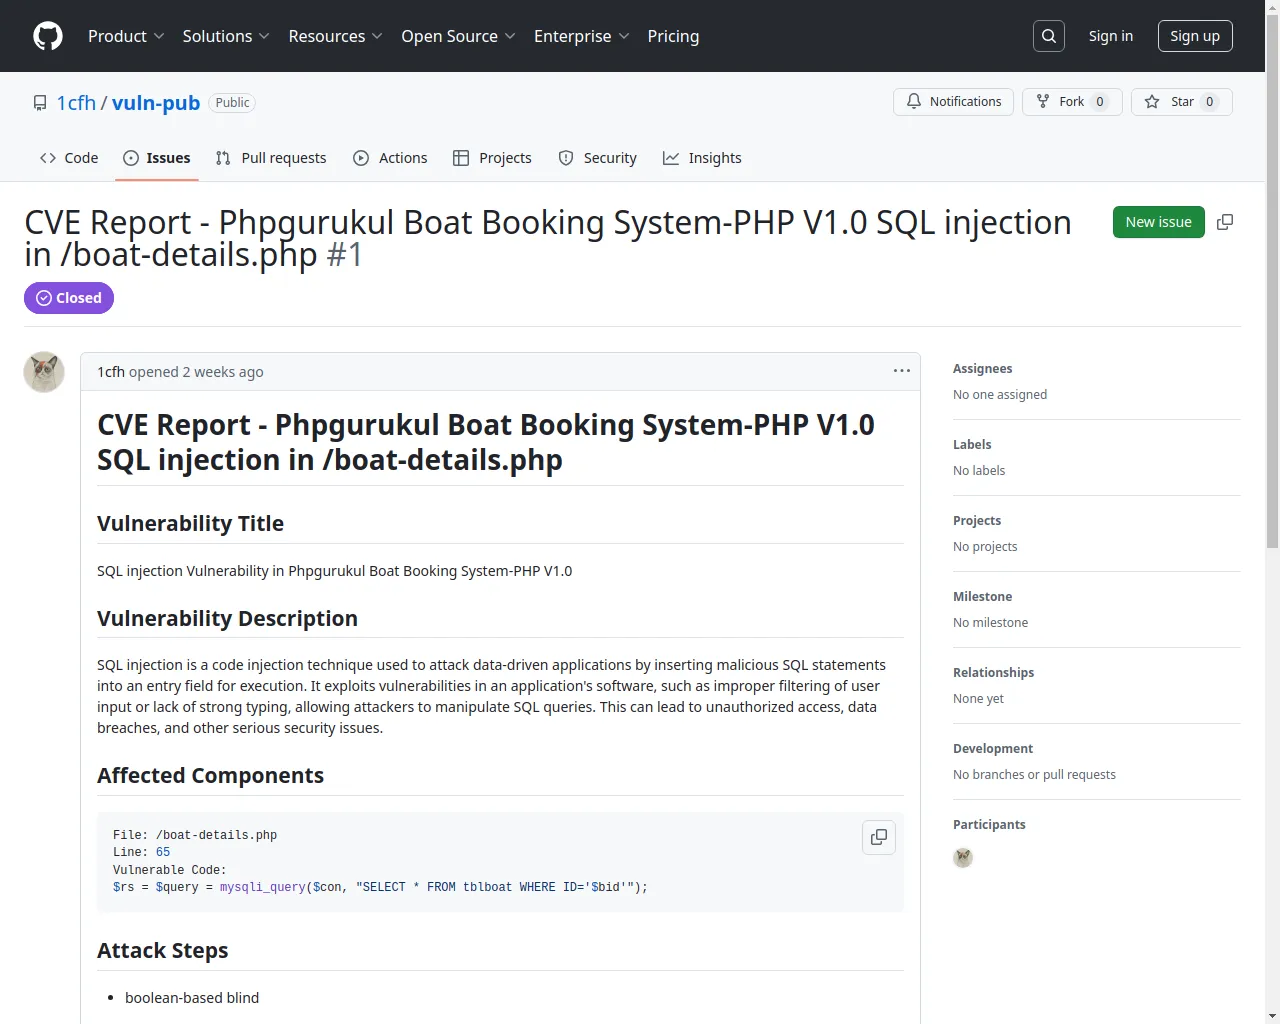Click Sign in
The image size is (1280, 1024).
1111,36
